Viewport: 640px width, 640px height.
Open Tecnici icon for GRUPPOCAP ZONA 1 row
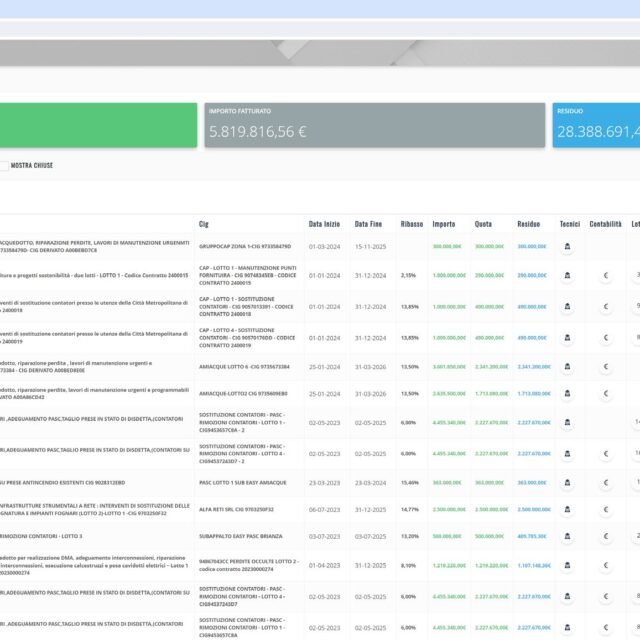(567, 246)
